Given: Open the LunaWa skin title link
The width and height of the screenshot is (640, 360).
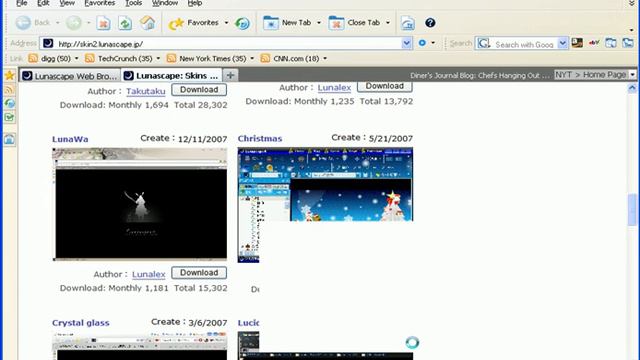Looking at the screenshot, I should [x=70, y=139].
